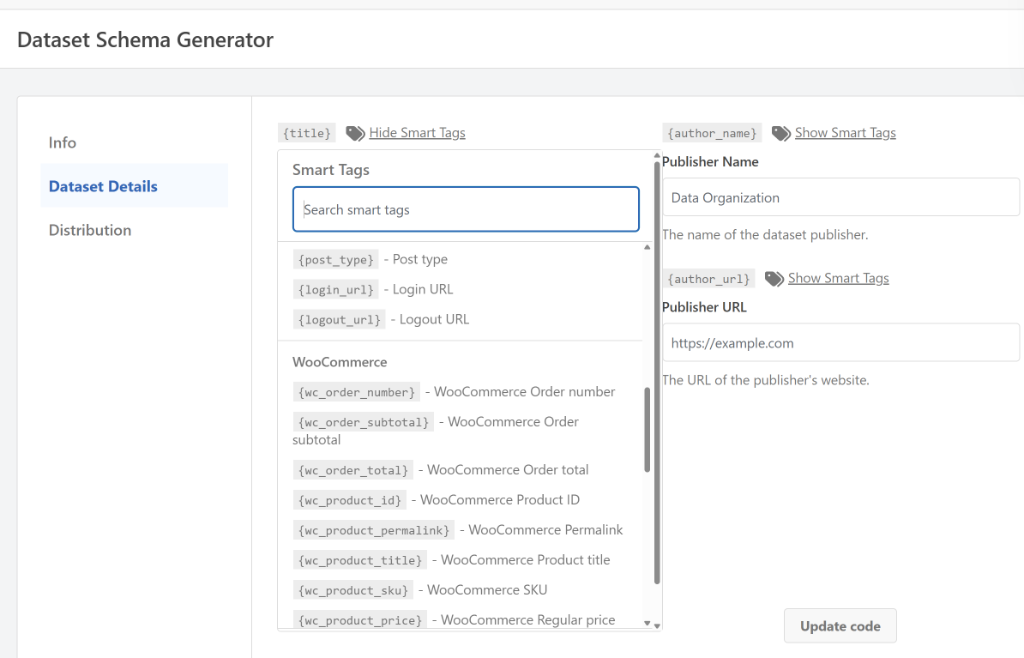Insert the {wc_order_total} smart tag
Screen dimensions: 1024x658
(353, 471)
